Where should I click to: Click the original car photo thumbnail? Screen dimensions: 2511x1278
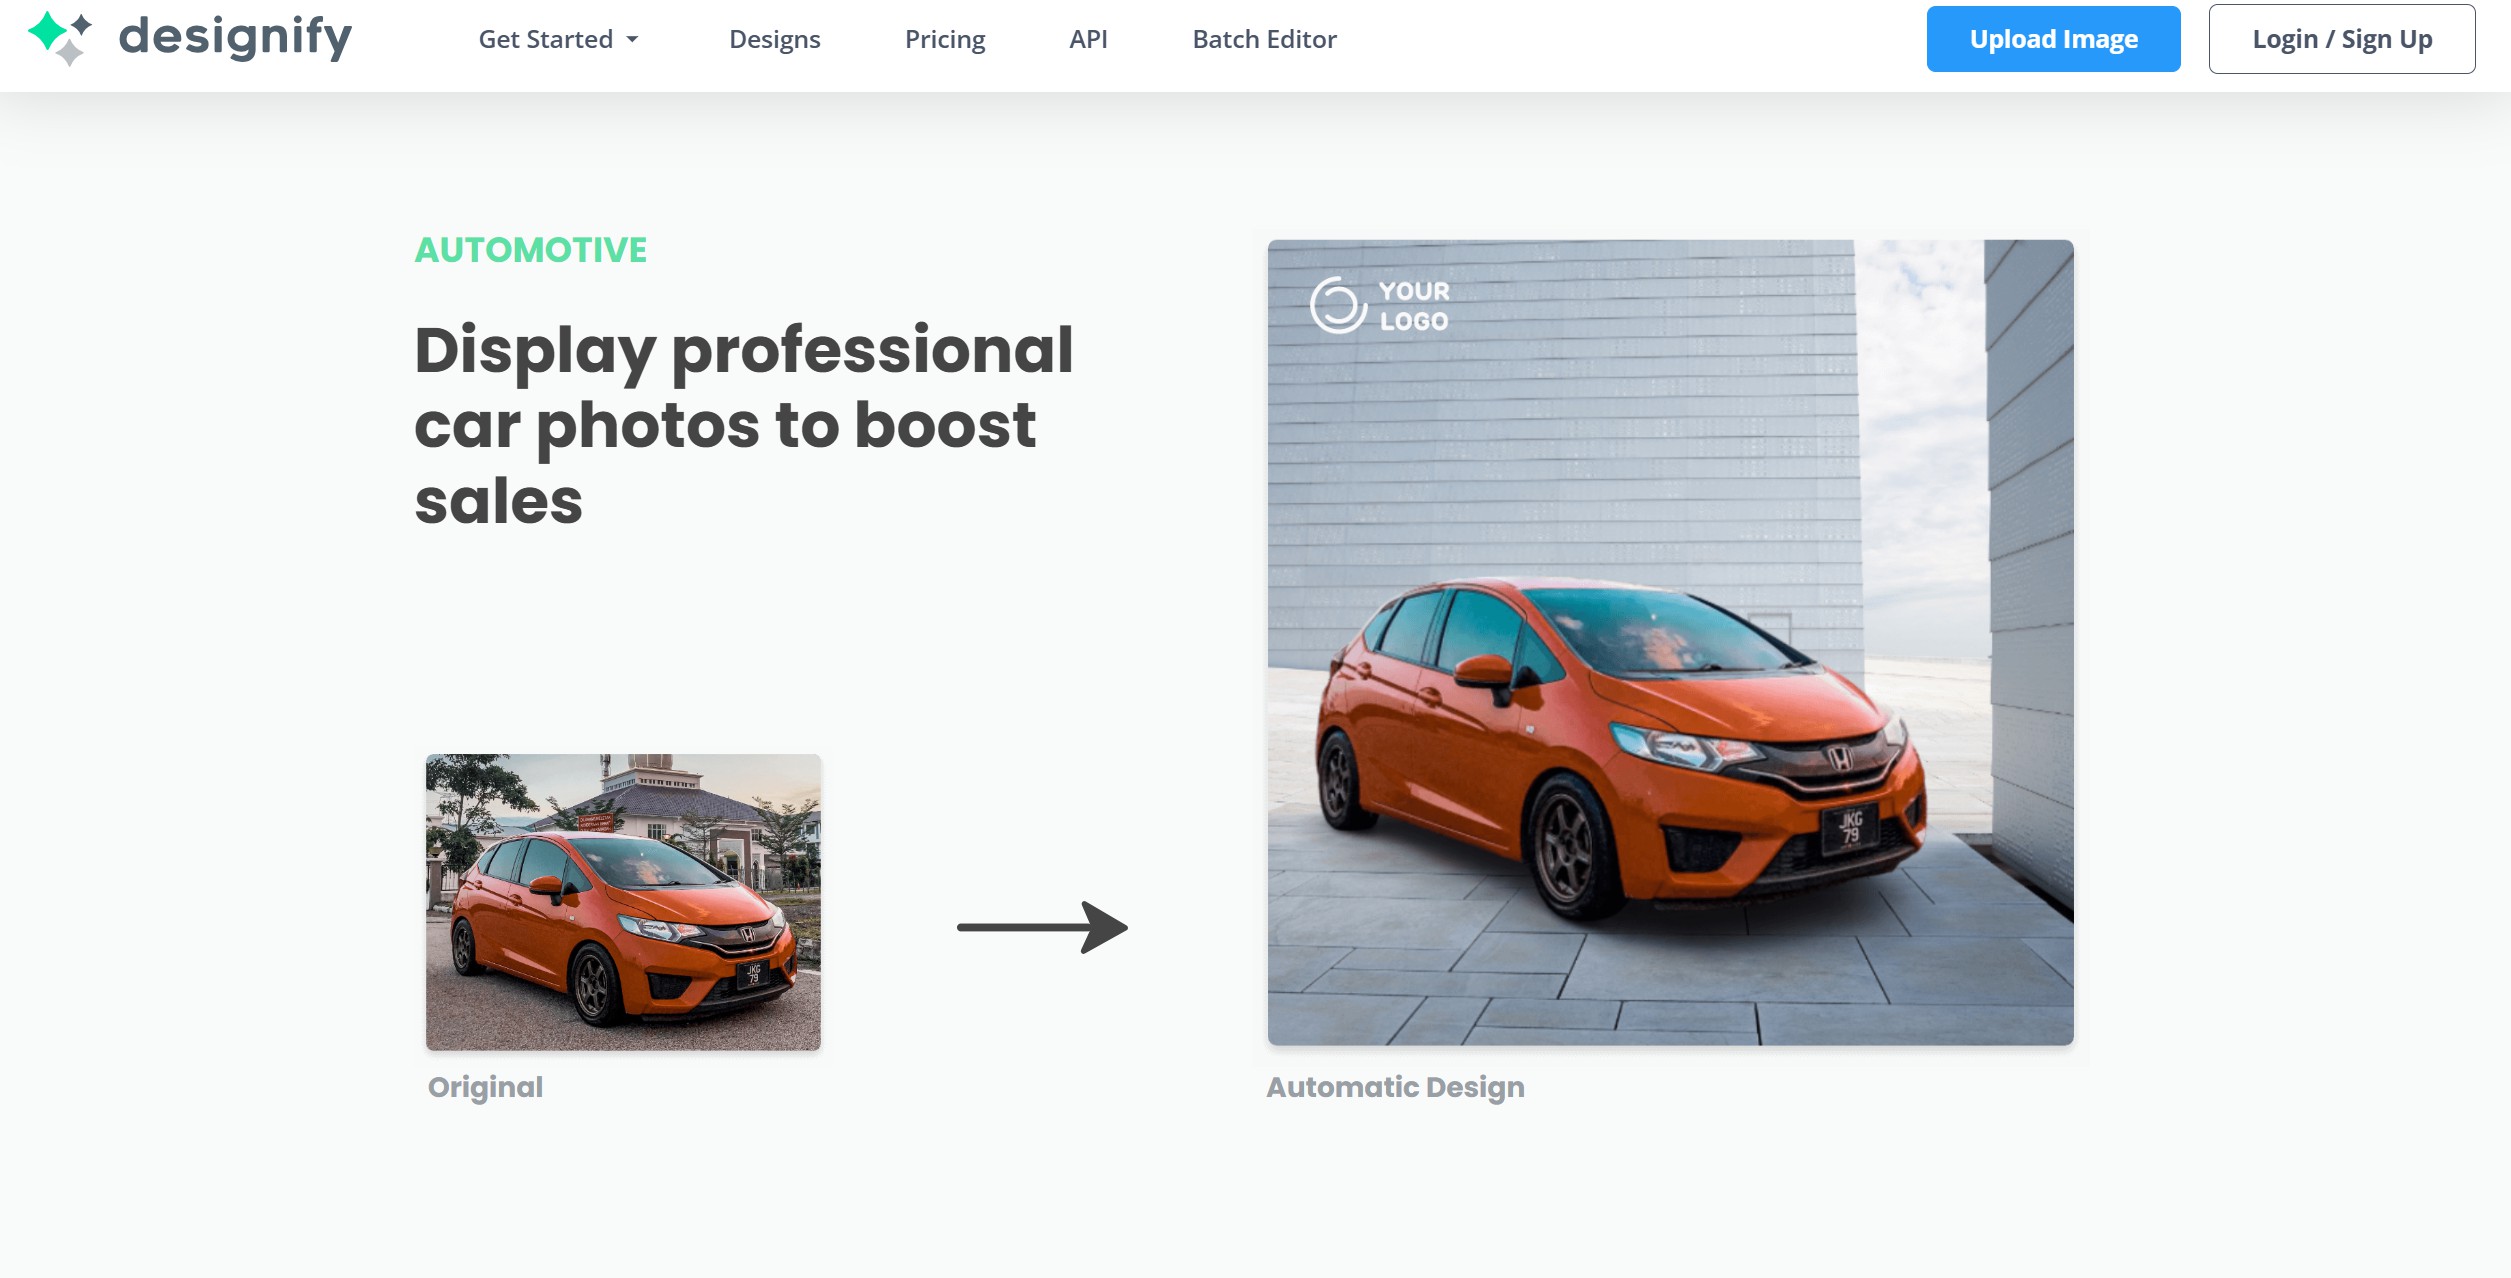point(623,901)
